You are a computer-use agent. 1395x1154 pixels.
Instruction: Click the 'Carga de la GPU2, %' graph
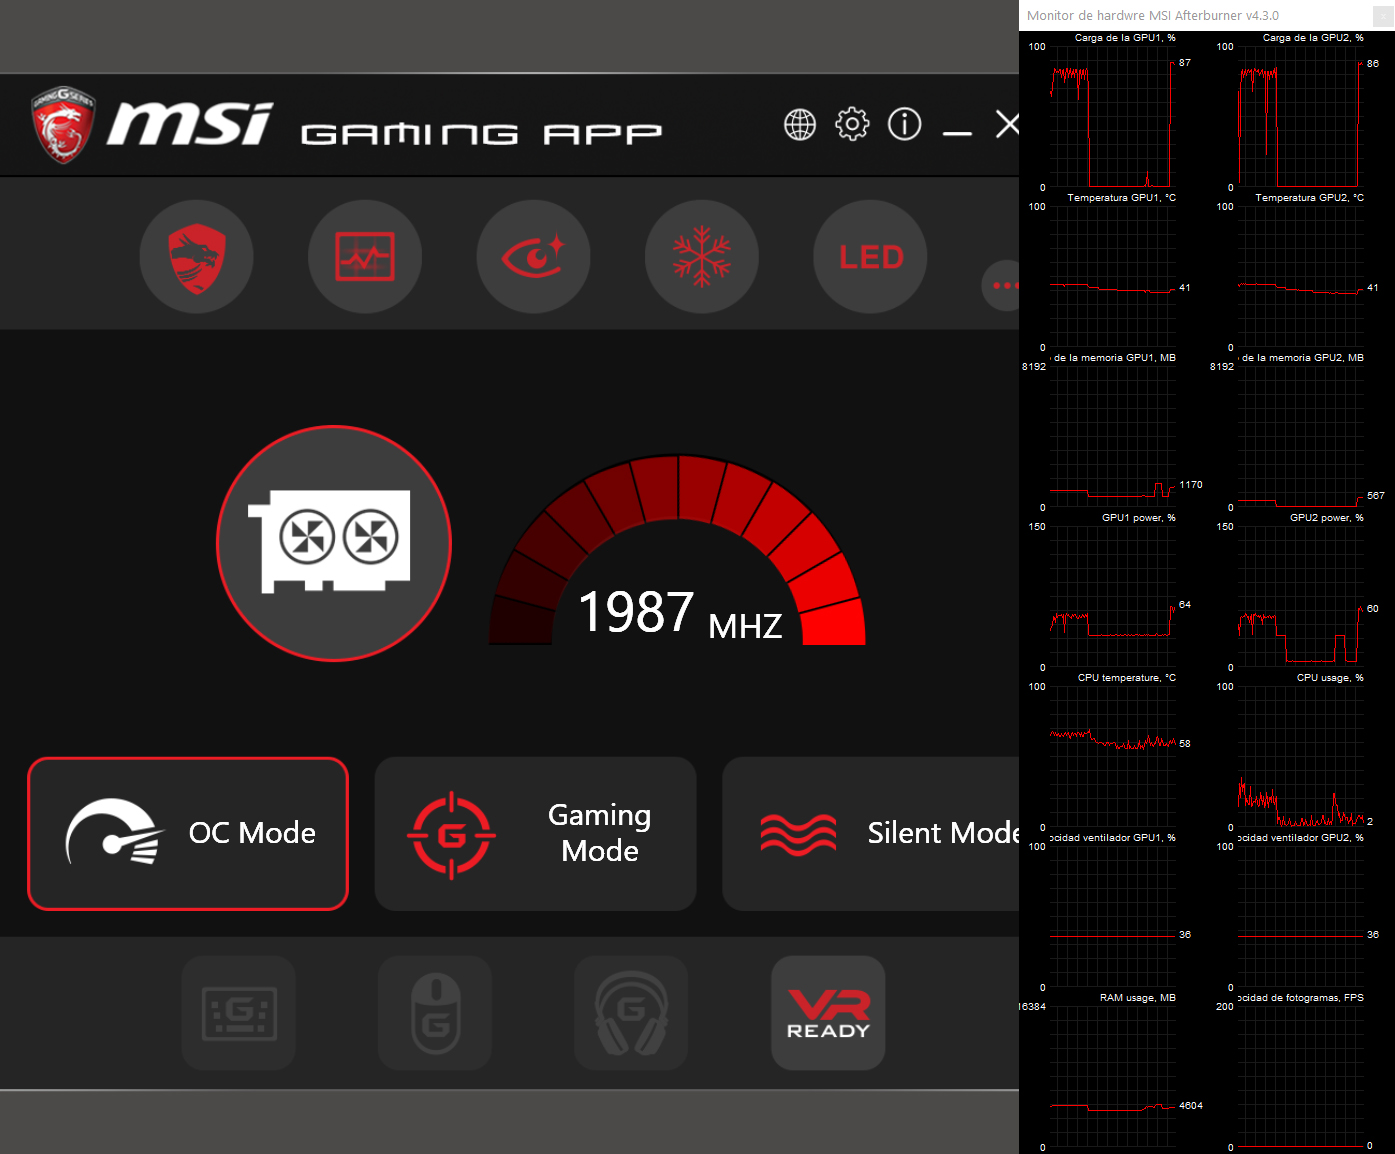[x=1301, y=117]
